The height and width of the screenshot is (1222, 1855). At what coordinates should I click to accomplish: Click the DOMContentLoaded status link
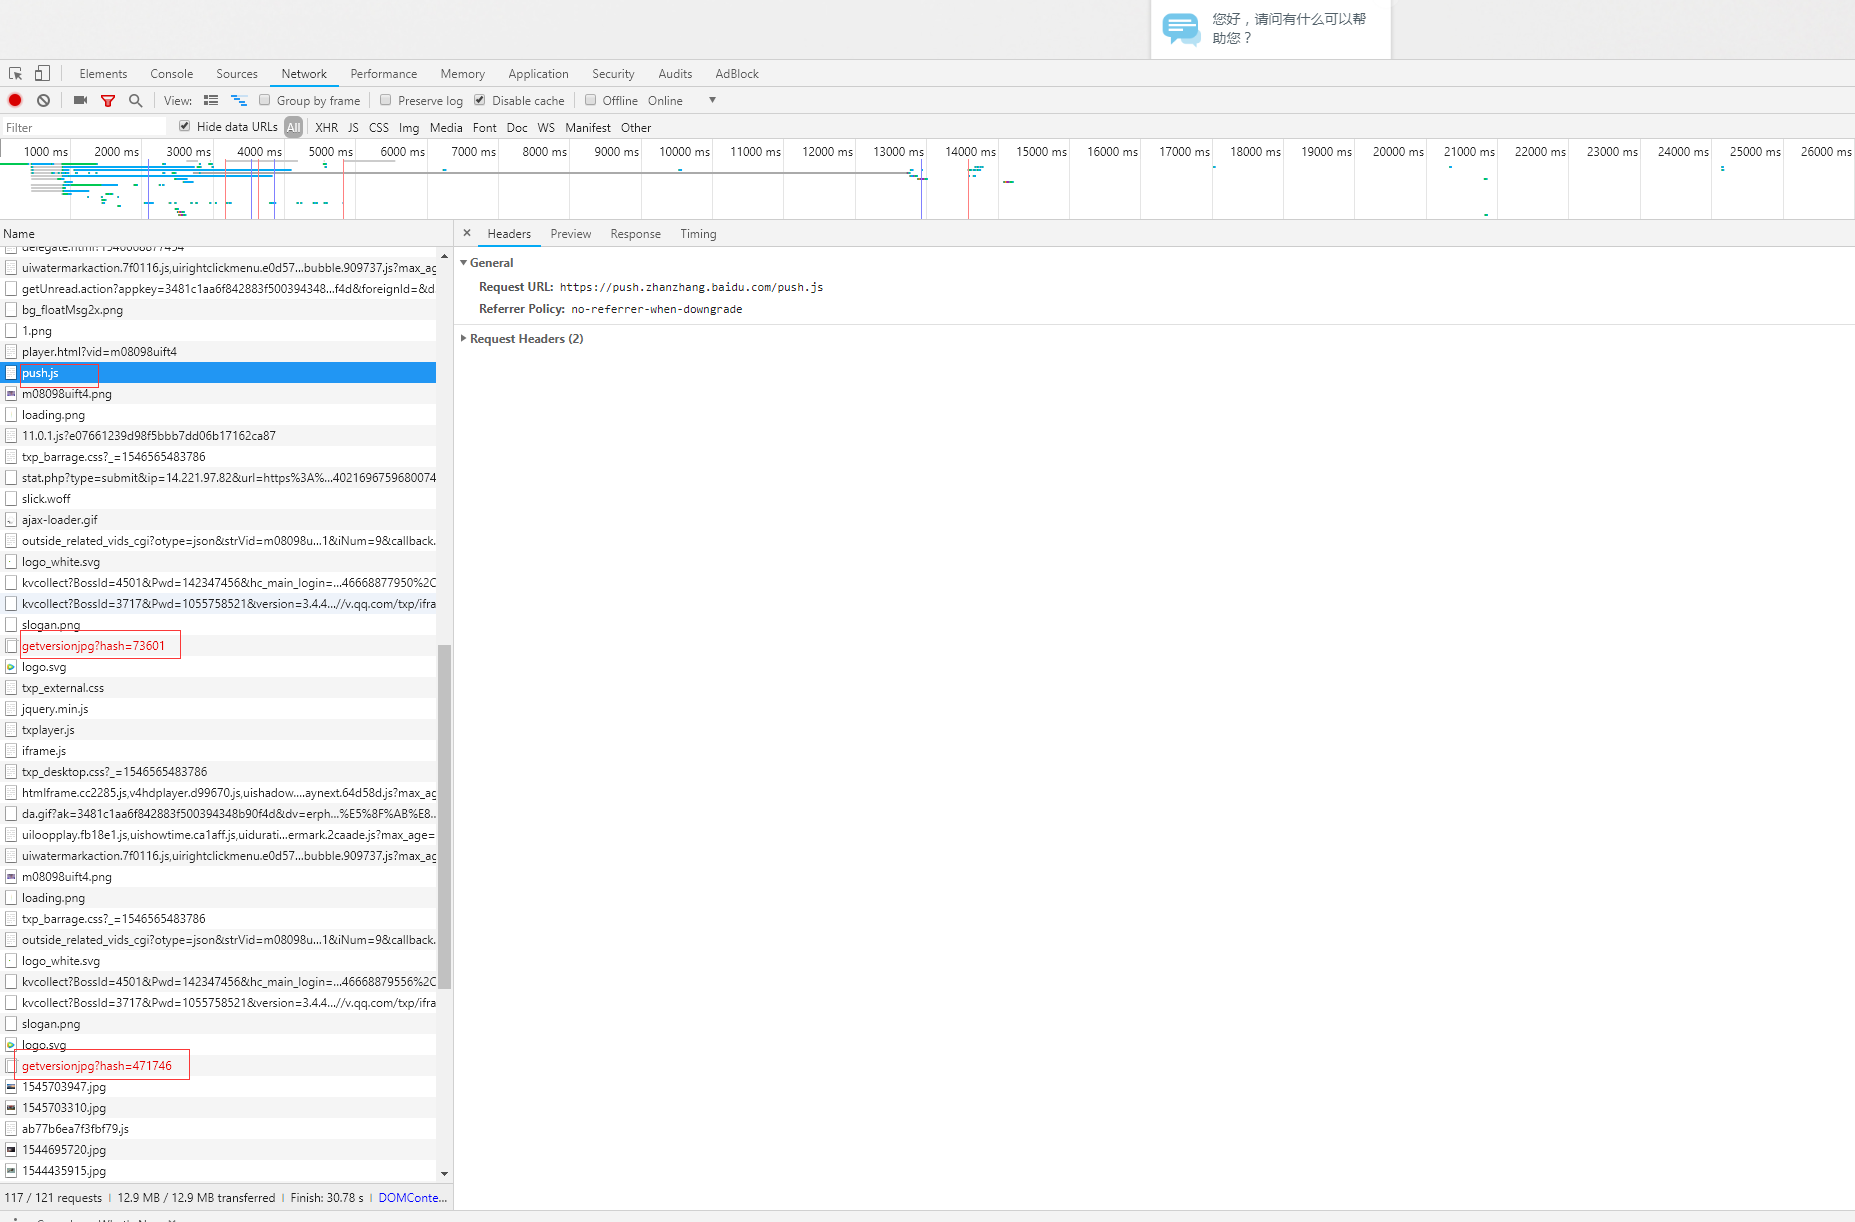(413, 1198)
